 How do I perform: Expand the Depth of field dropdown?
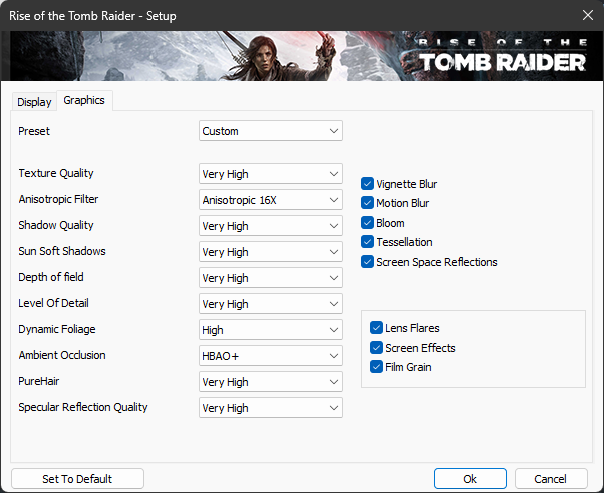(271, 278)
